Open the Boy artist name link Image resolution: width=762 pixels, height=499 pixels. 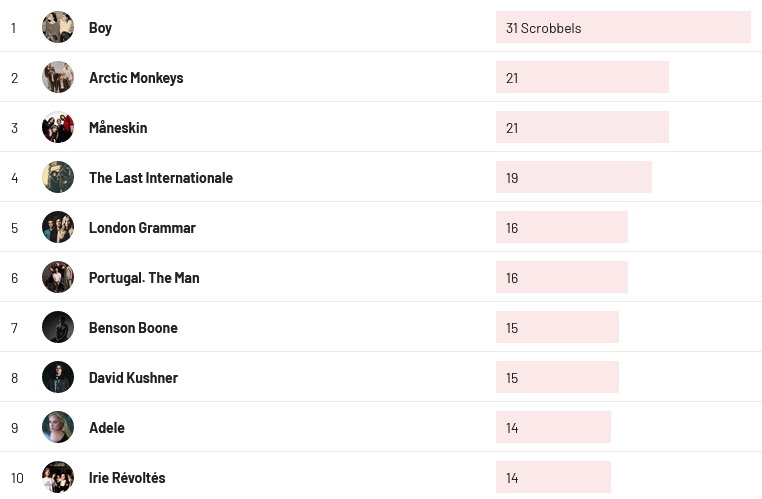(100, 28)
